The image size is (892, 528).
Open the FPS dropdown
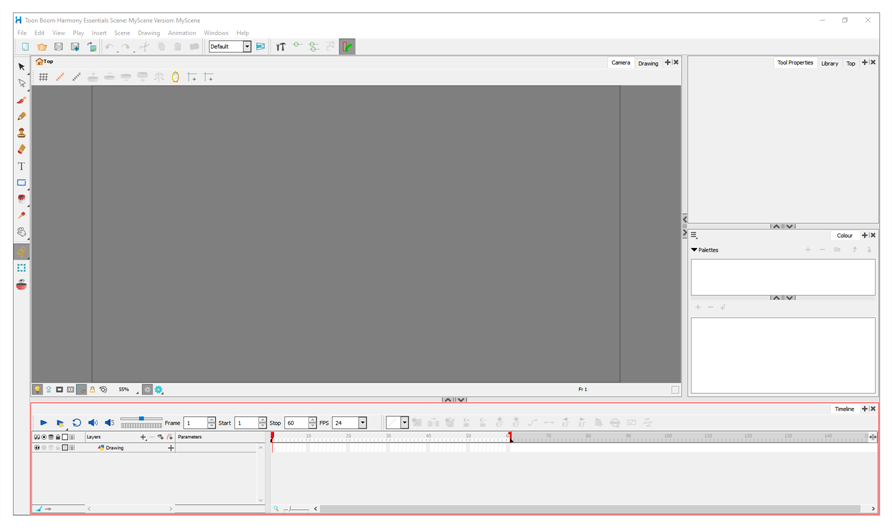pyautogui.click(x=362, y=423)
